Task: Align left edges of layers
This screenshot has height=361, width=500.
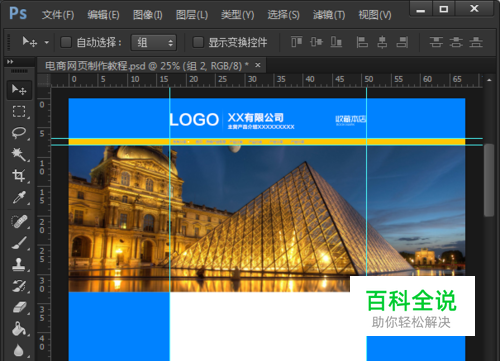Action: [x=362, y=42]
